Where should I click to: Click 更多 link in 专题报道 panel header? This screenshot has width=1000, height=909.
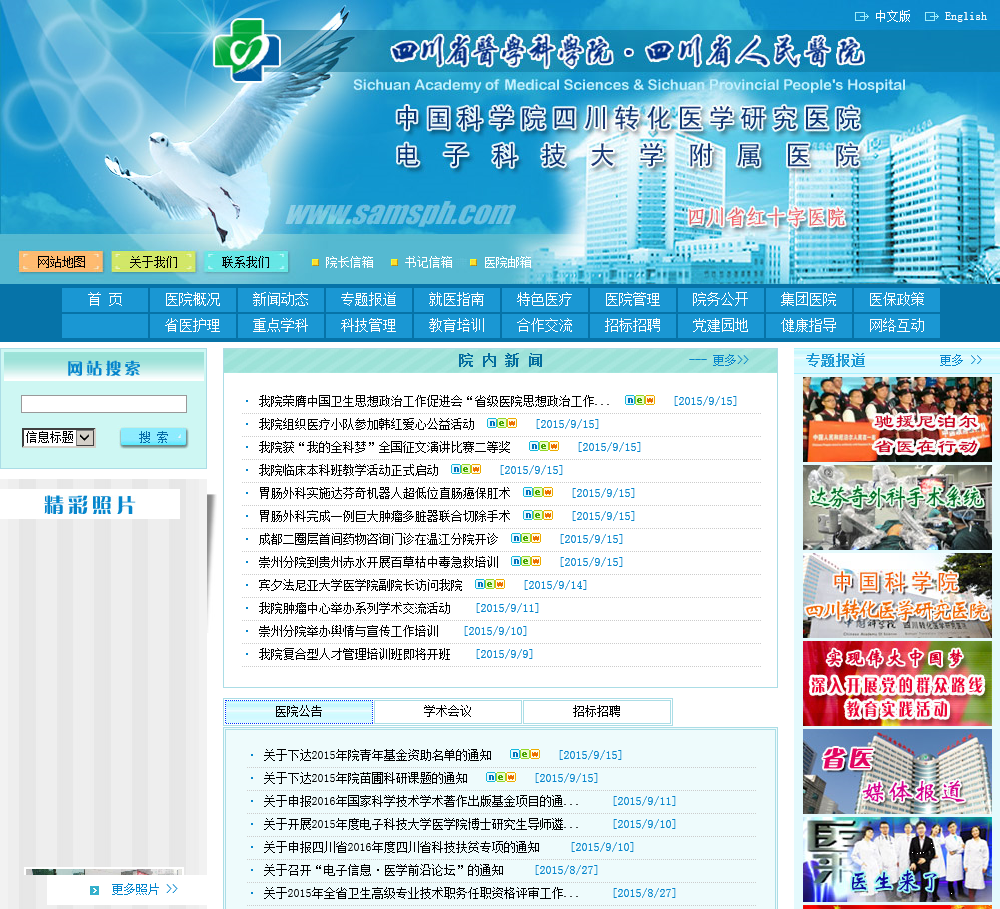coord(960,360)
